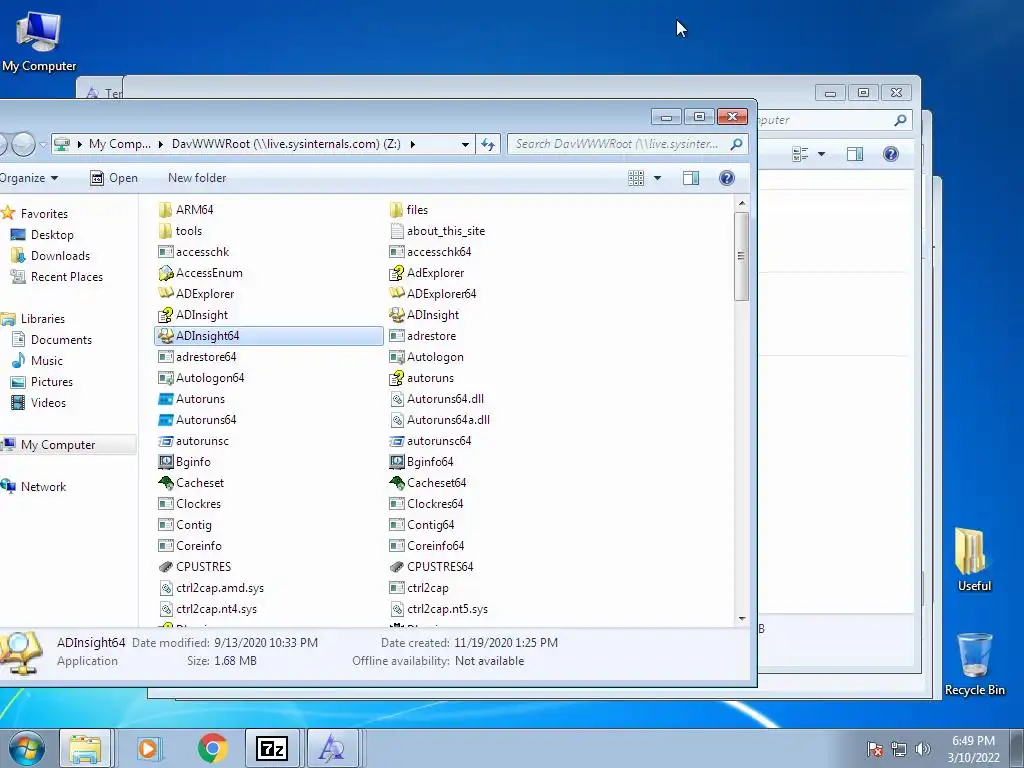
Task: Select the CPUSTRES application icon
Action: coord(165,567)
